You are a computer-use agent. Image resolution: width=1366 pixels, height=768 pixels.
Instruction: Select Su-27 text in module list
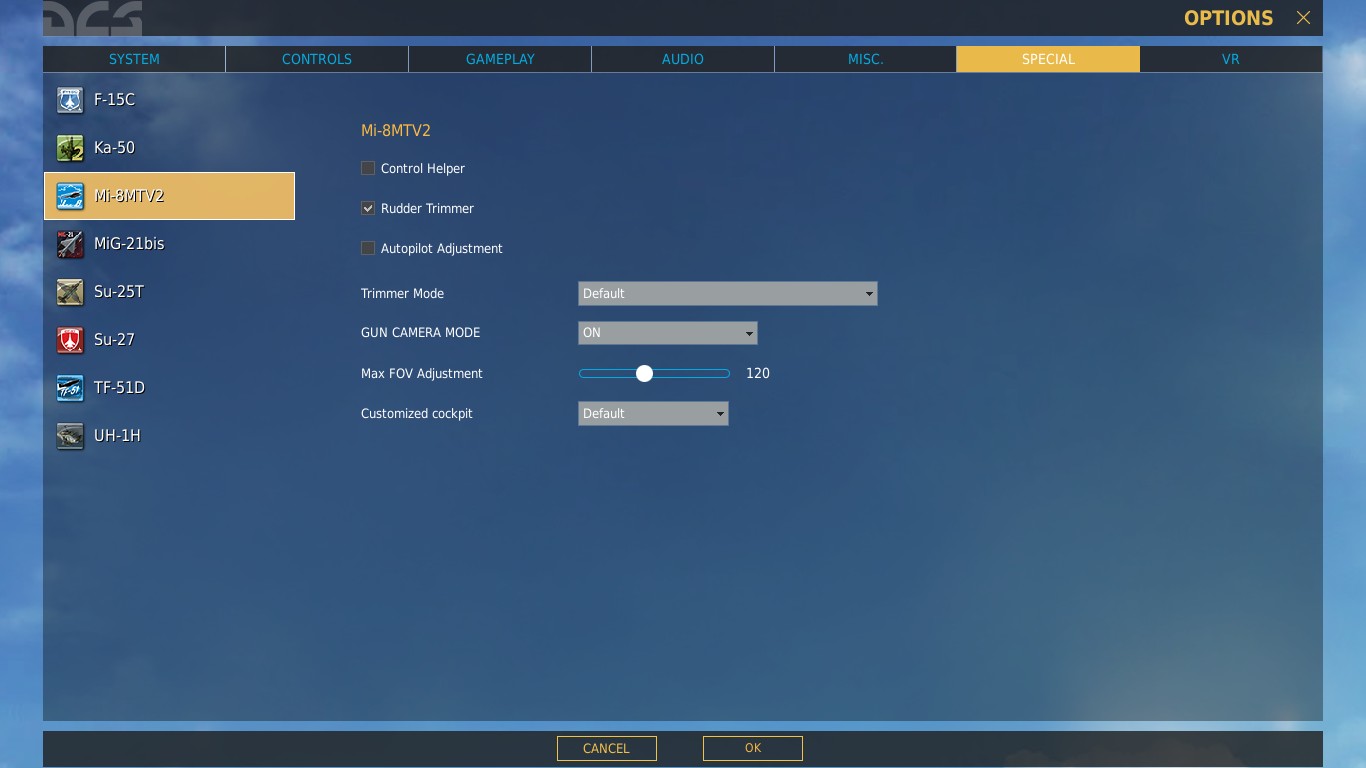(x=114, y=340)
